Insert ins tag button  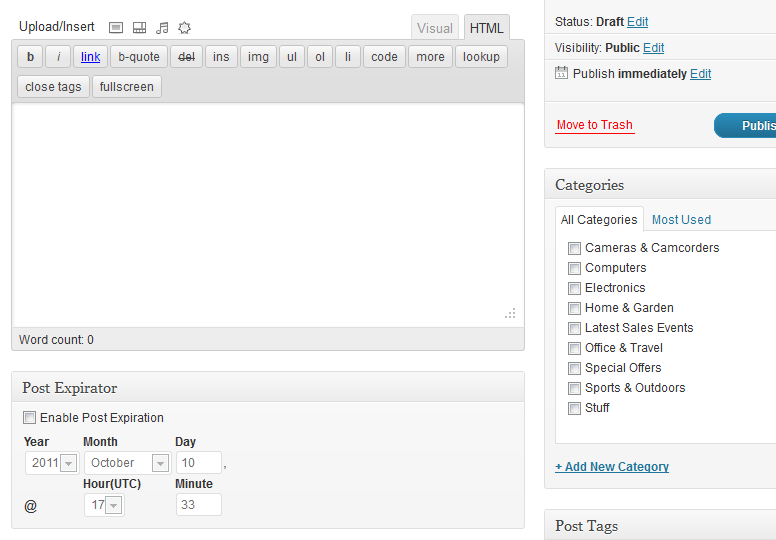[221, 57]
